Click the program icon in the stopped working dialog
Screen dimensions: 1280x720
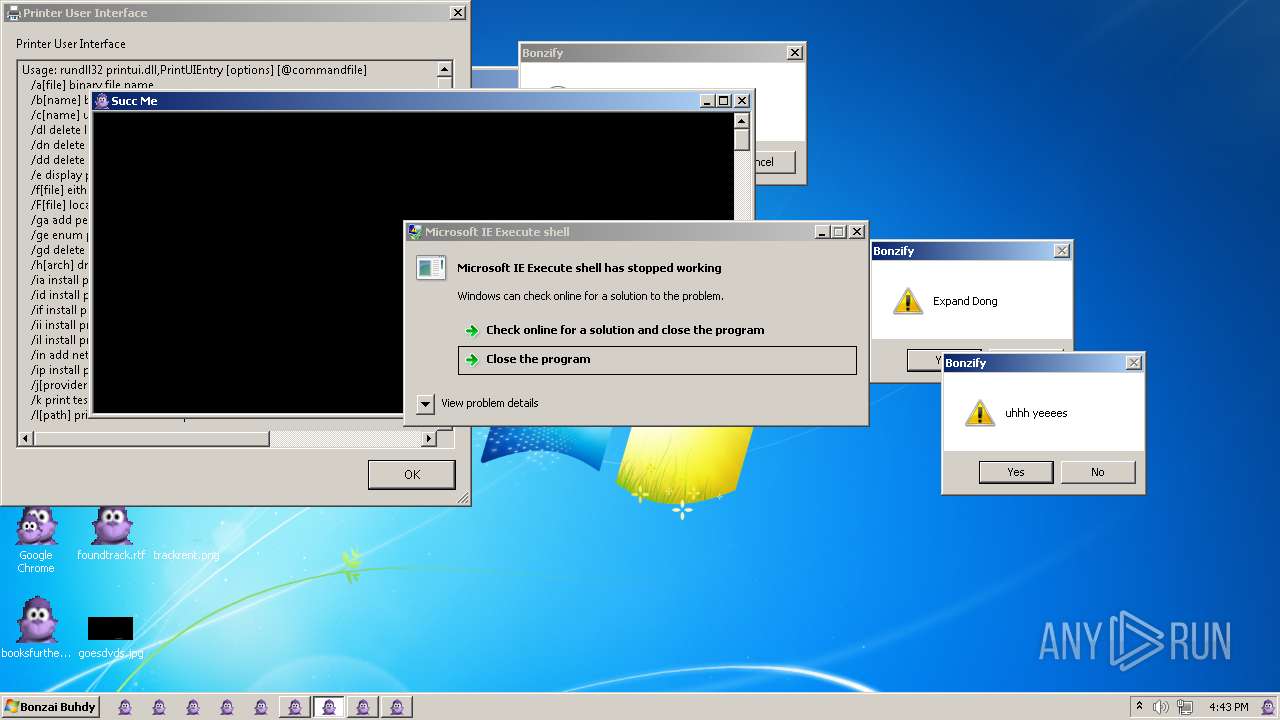431,268
